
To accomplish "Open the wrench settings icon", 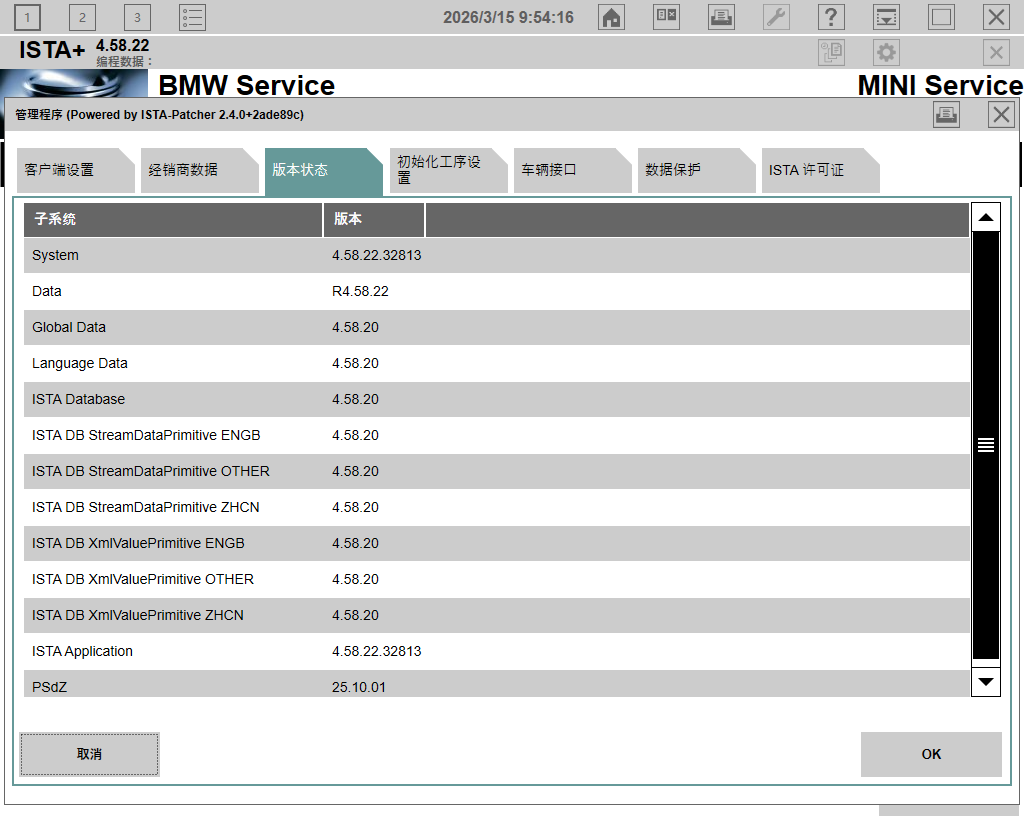I will click(x=776, y=17).
